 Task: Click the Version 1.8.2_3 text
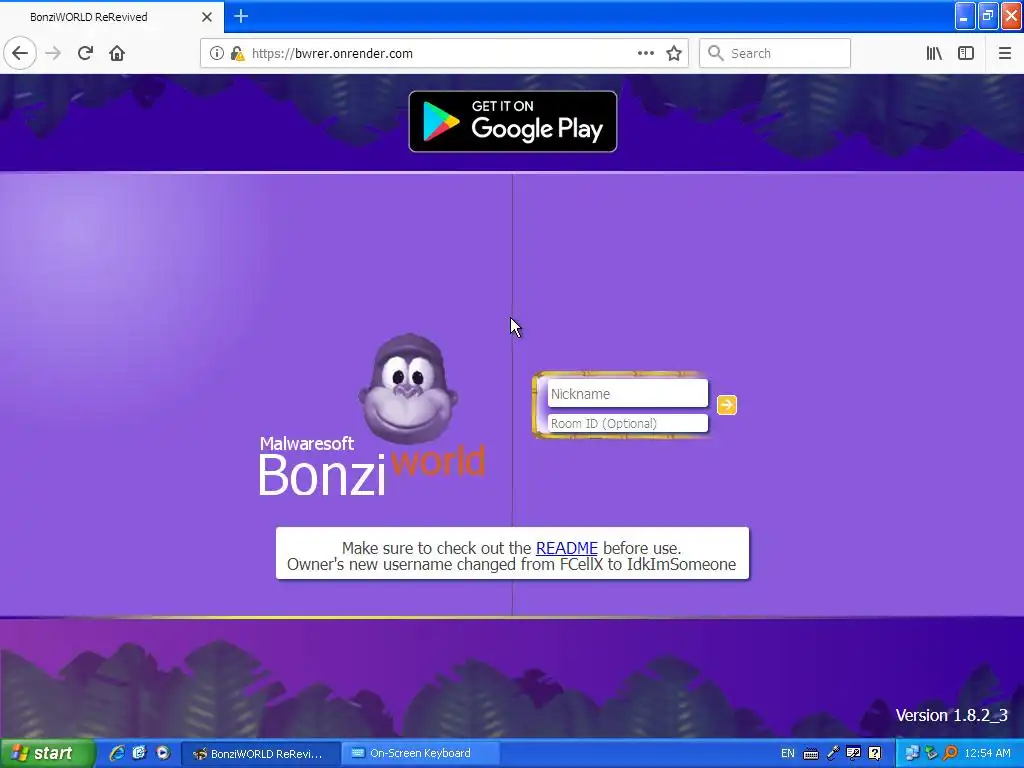click(952, 715)
